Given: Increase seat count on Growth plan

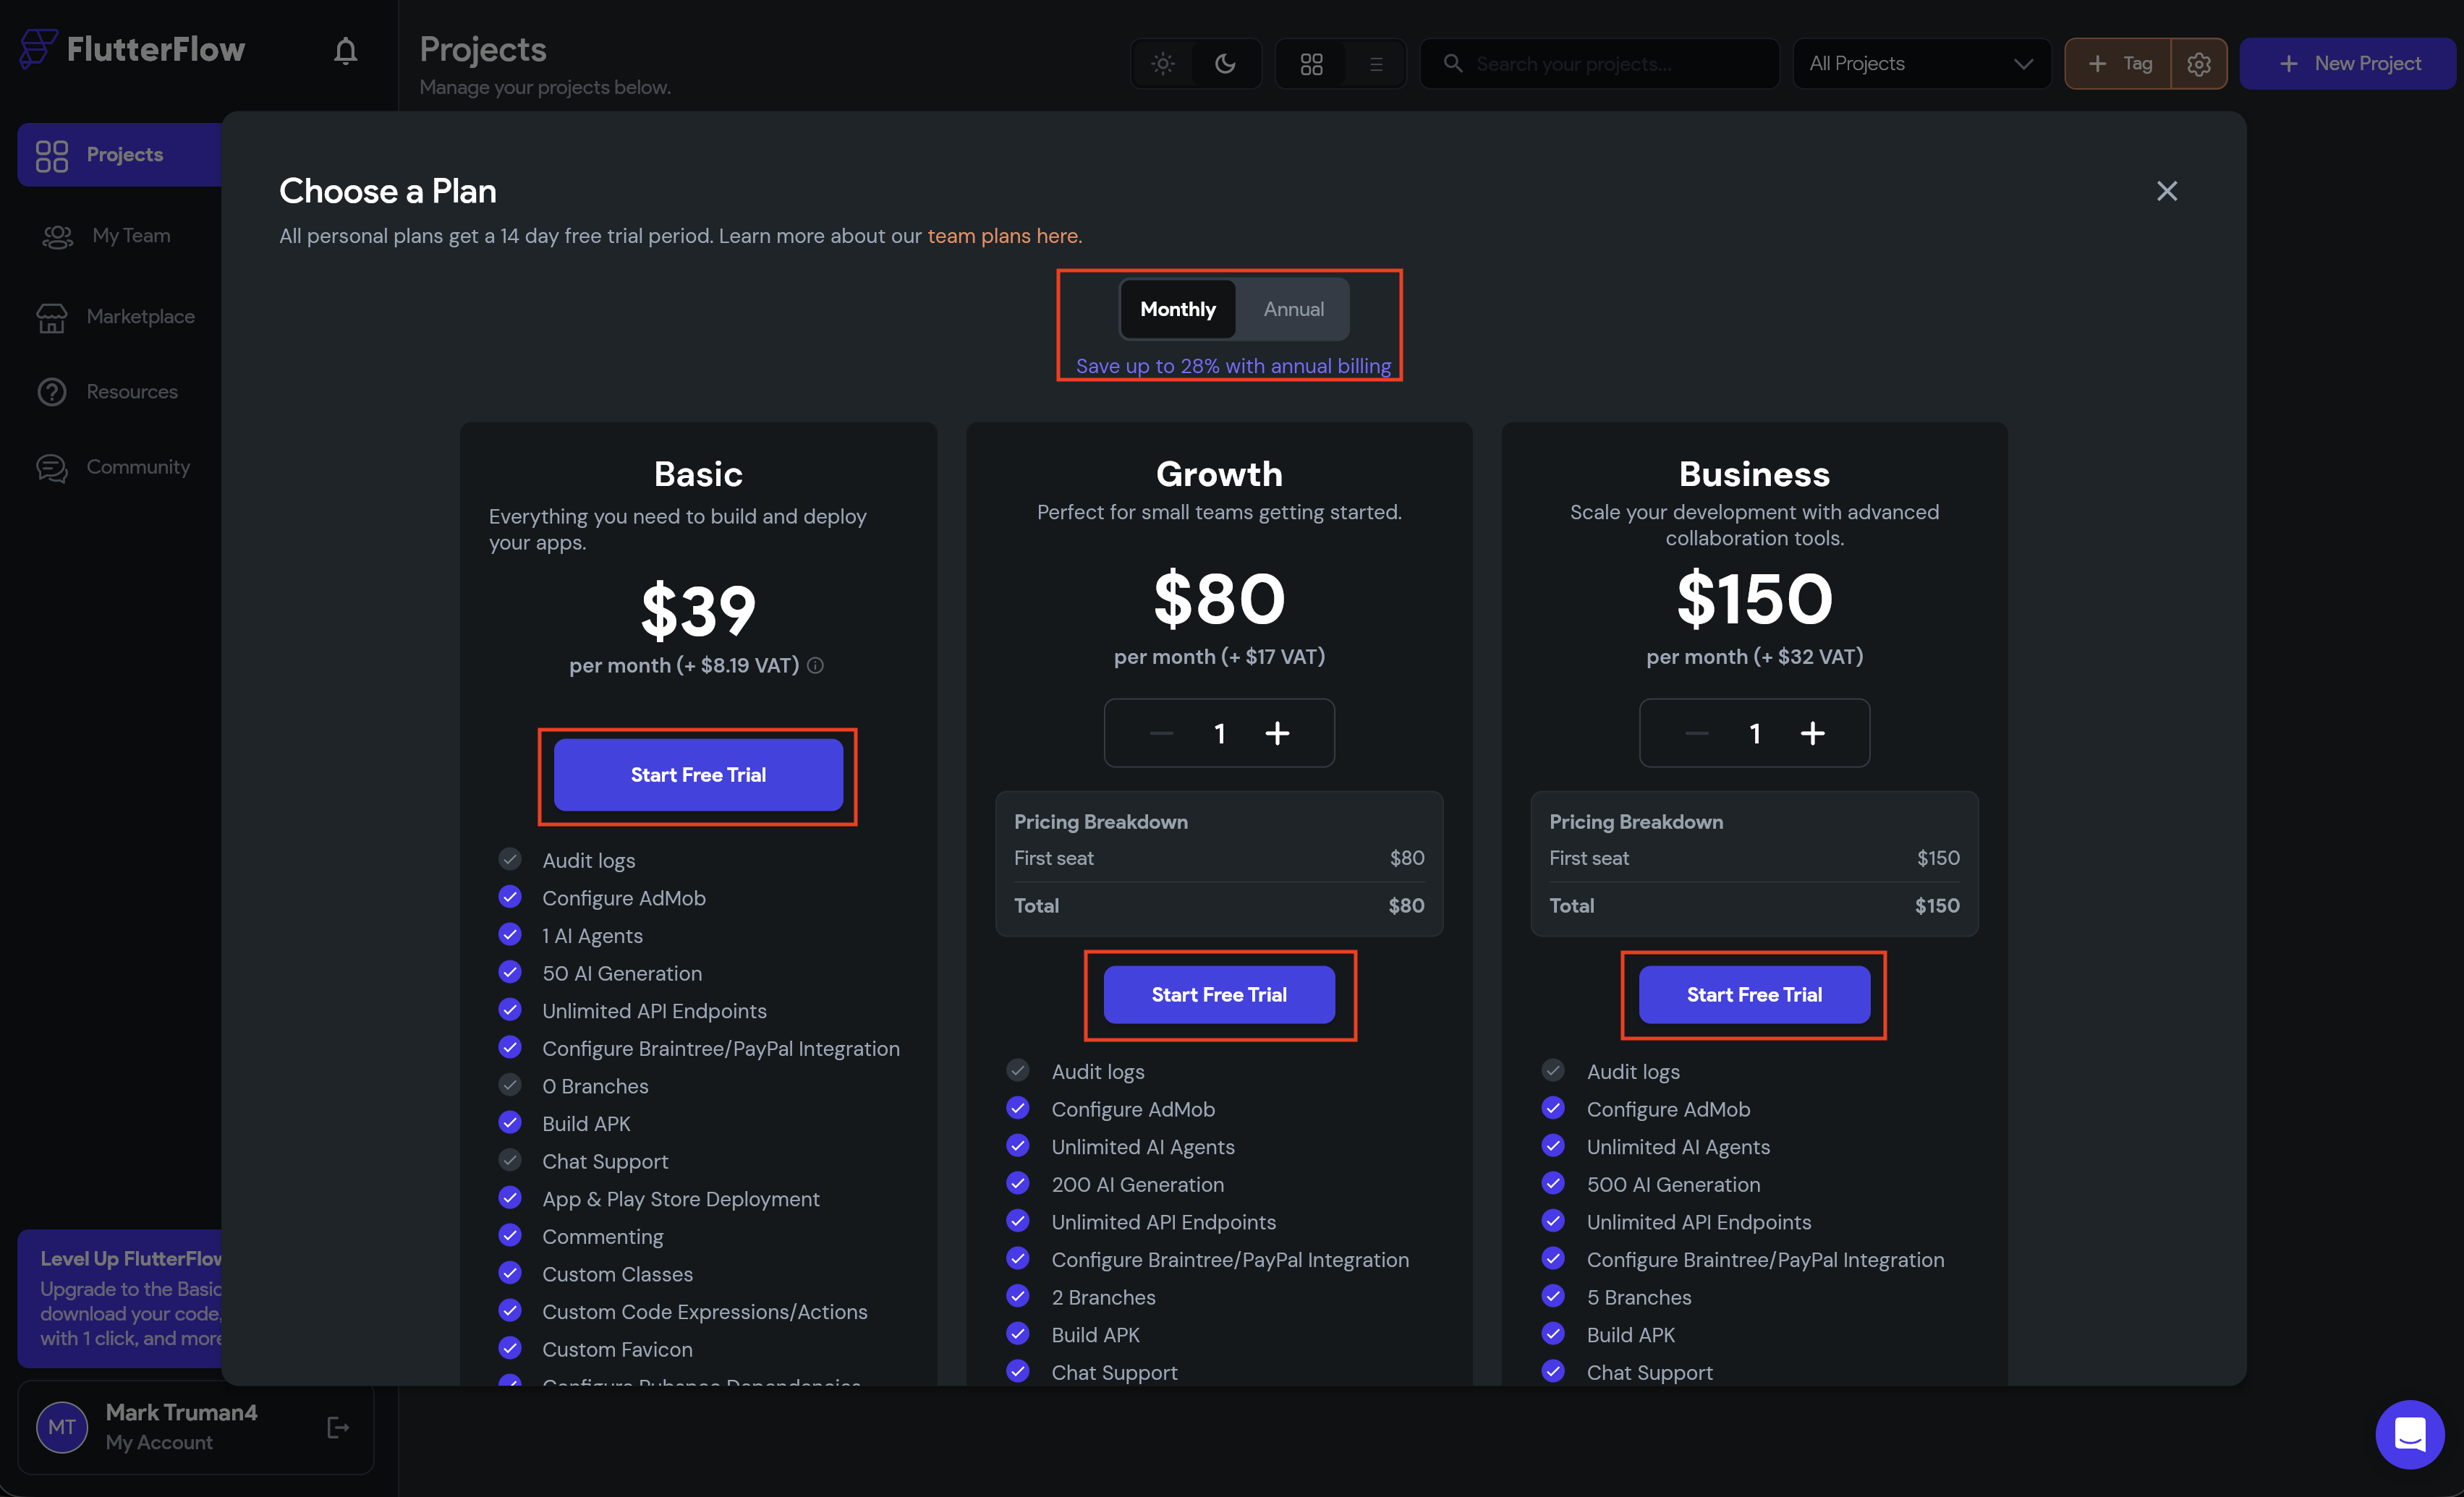Looking at the screenshot, I should point(1277,733).
